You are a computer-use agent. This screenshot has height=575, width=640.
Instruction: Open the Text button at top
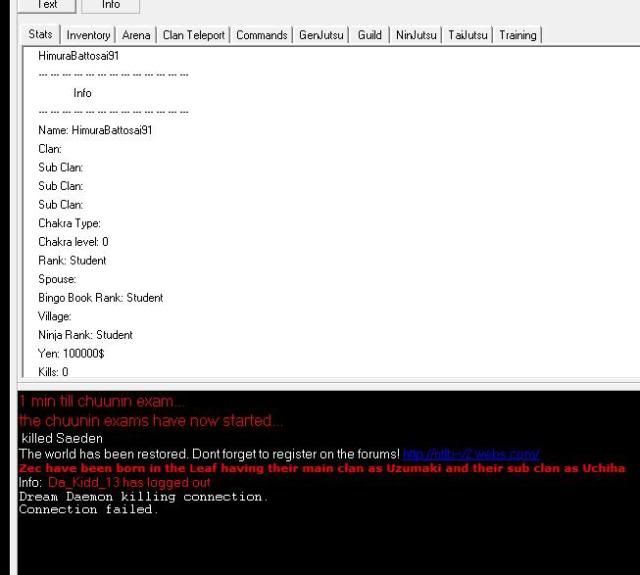pyautogui.click(x=47, y=6)
